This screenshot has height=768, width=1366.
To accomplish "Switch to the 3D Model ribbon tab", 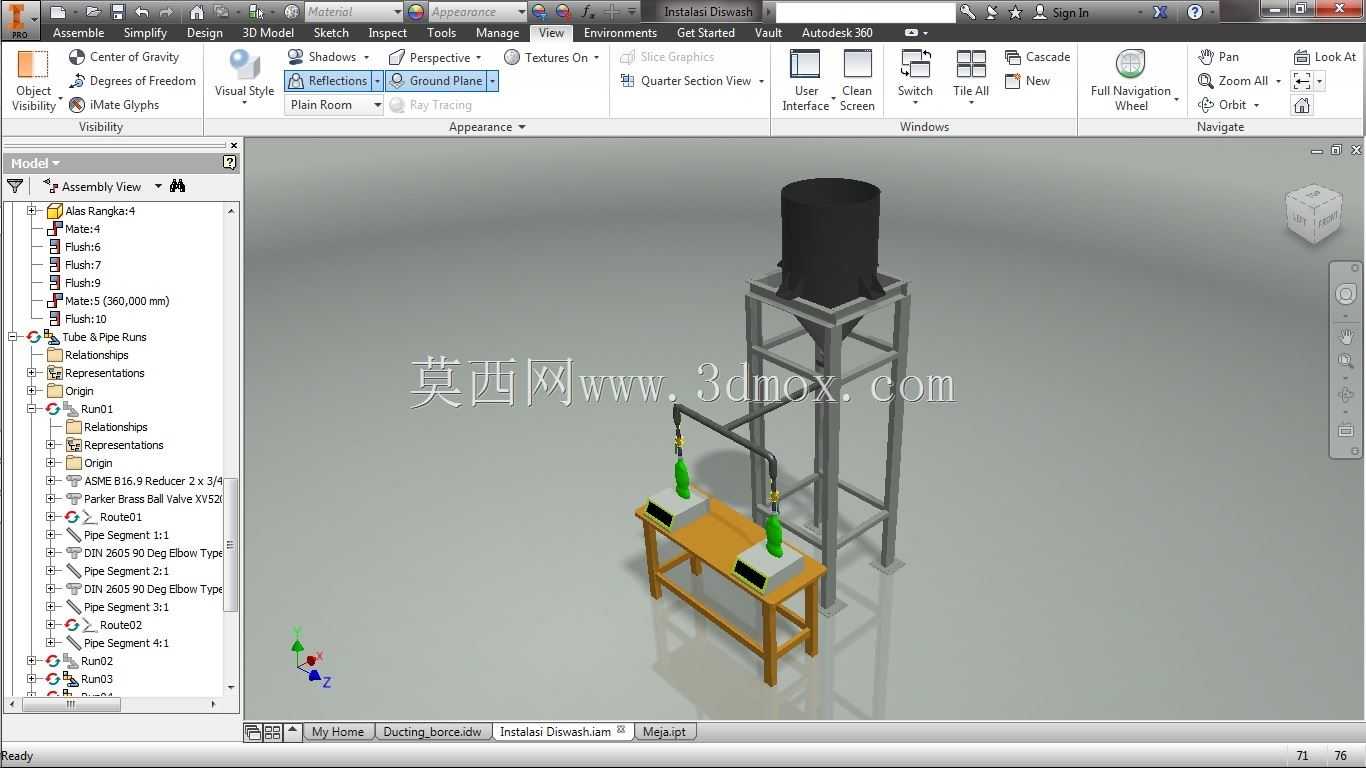I will 268,33.
